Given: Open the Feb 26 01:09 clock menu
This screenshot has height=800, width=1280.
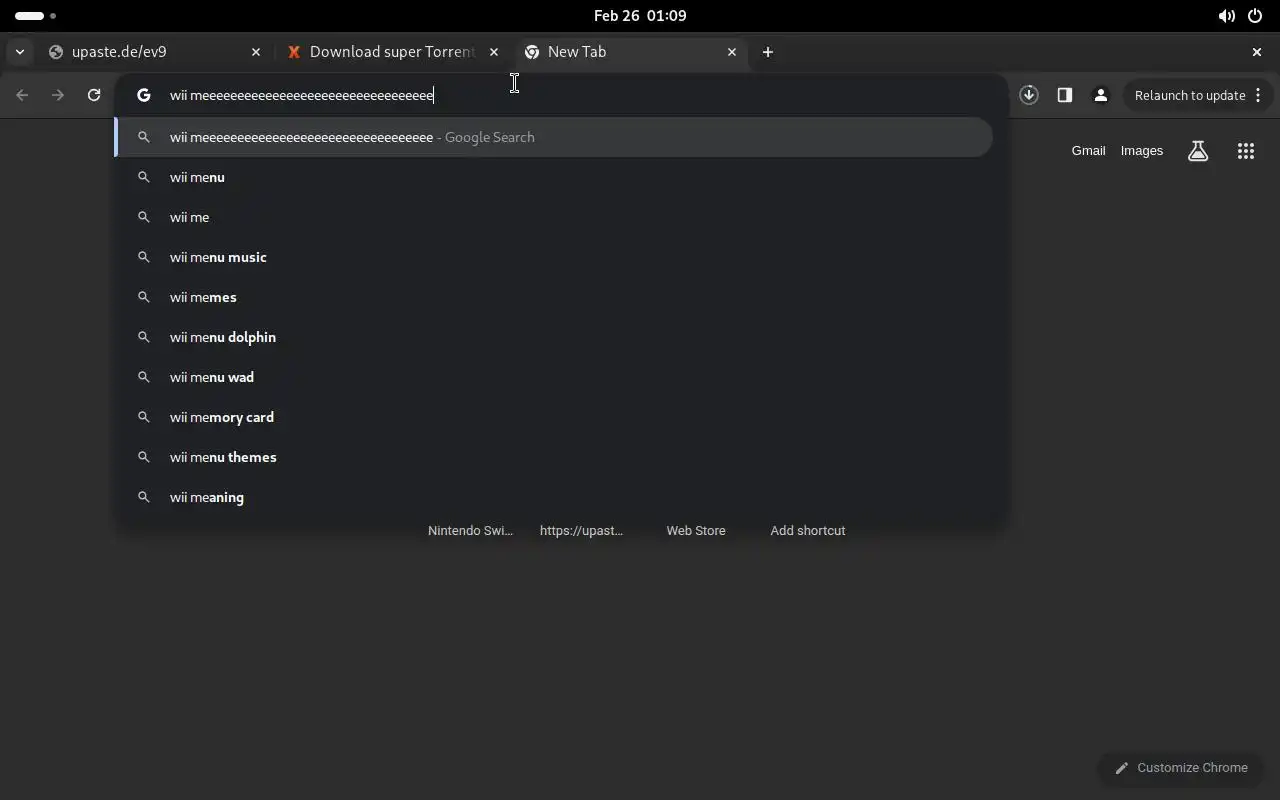Looking at the screenshot, I should point(640,16).
